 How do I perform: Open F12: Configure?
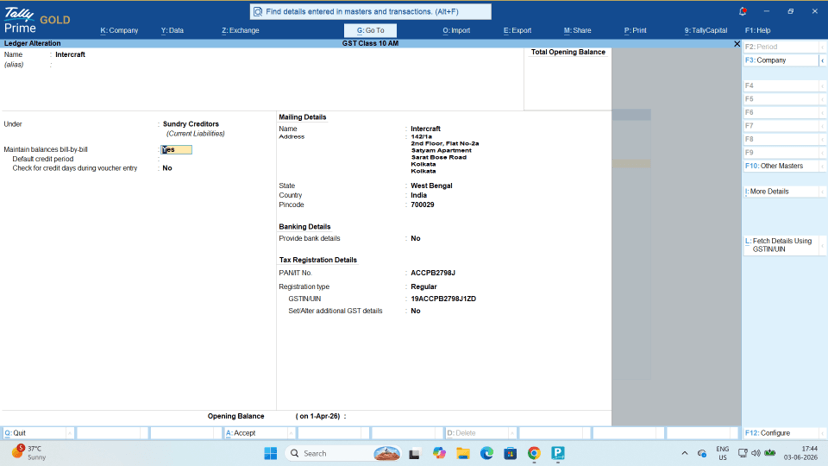(x=780, y=433)
